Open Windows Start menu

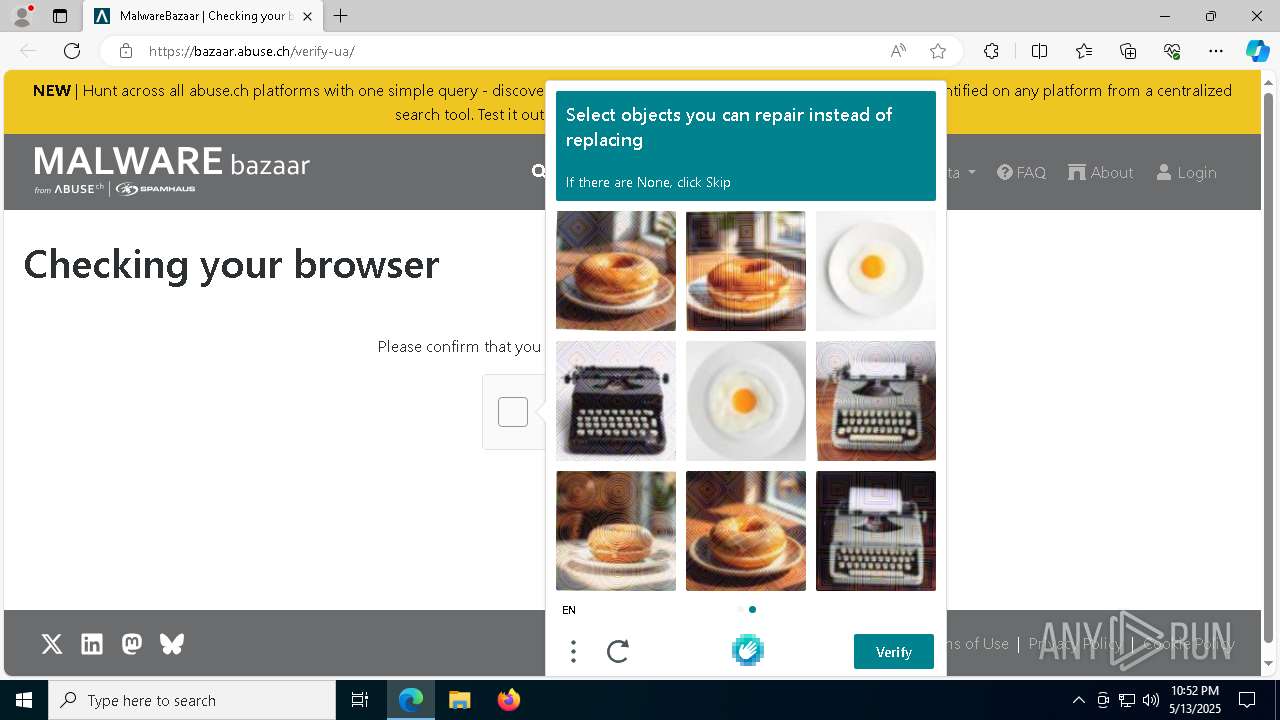(x=24, y=700)
